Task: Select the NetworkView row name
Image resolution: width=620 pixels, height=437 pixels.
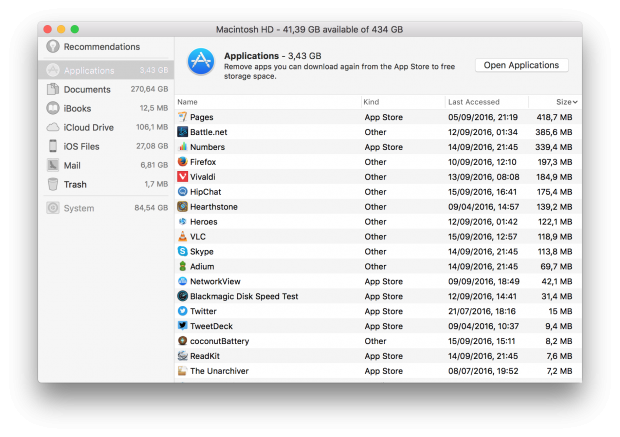Action: 215,282
